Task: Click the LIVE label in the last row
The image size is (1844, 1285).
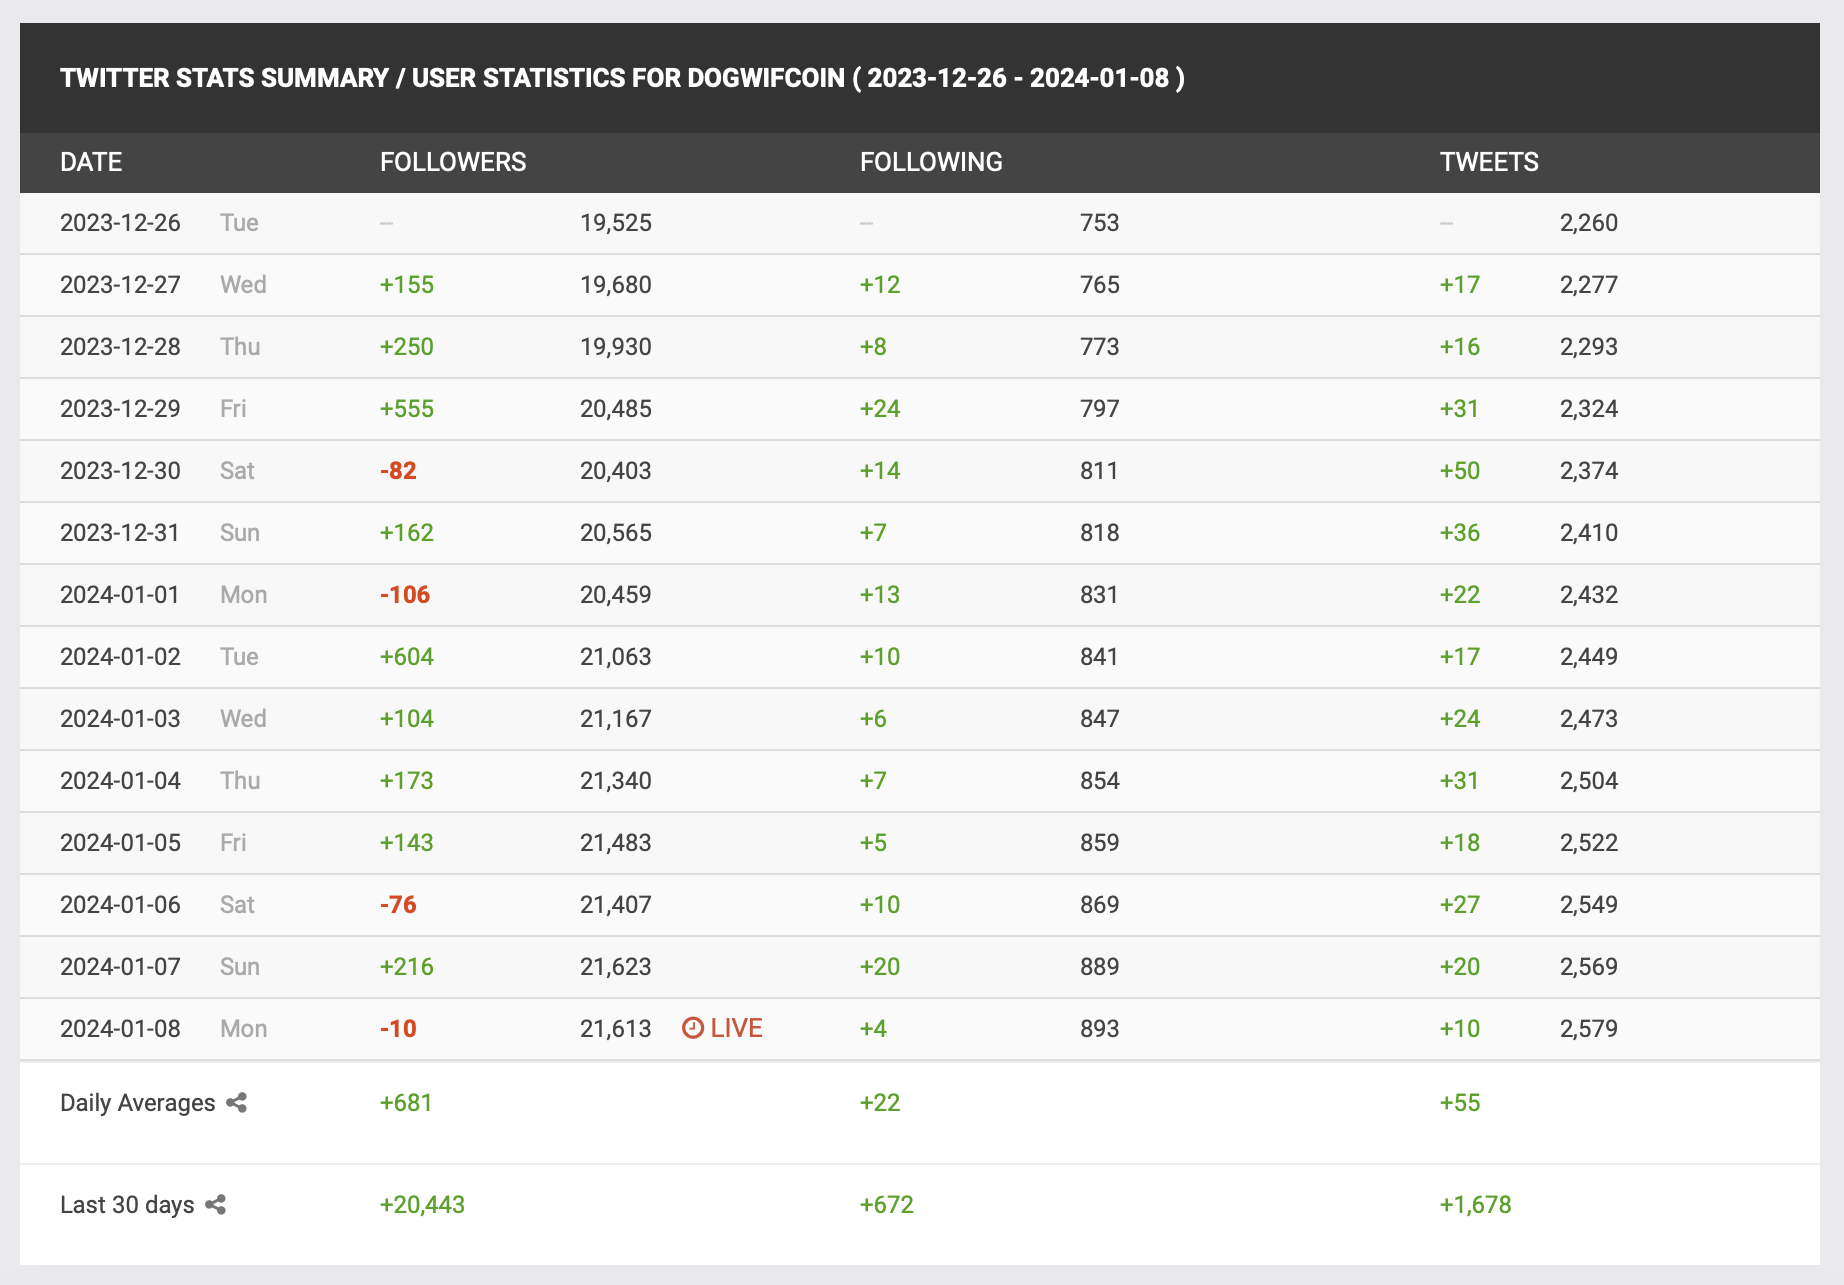Action: click(x=736, y=1028)
